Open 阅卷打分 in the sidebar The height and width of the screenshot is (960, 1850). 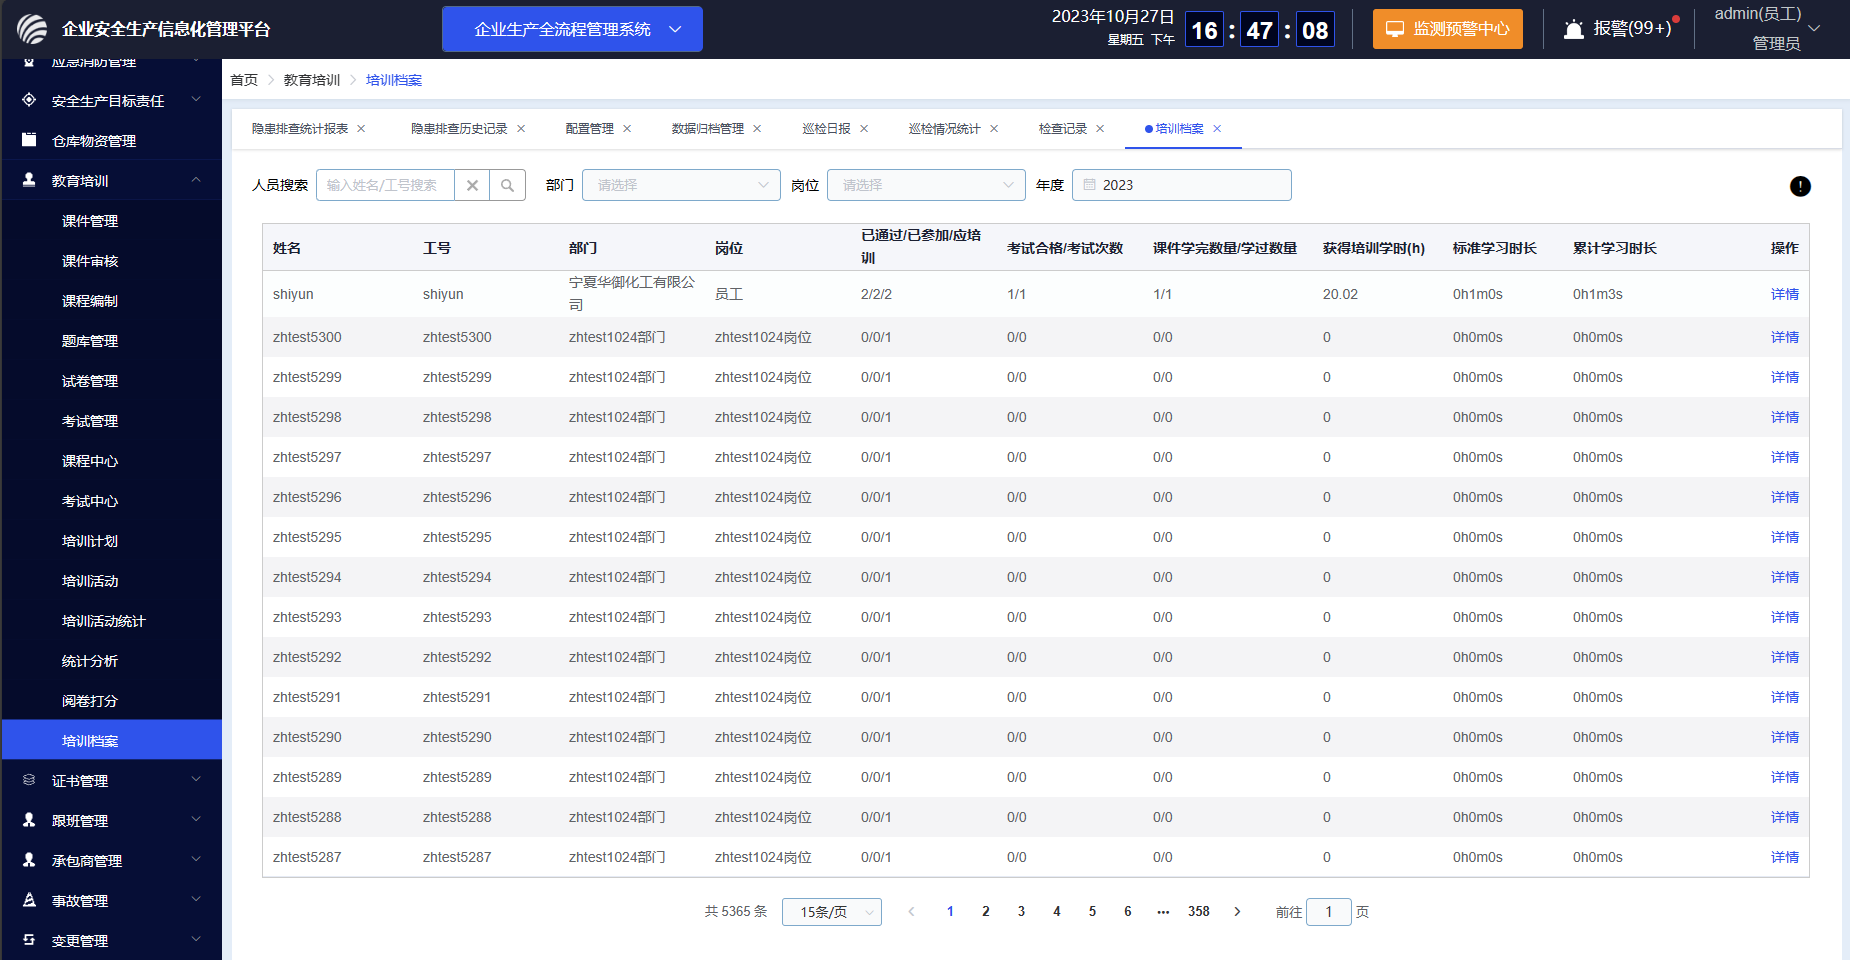click(x=90, y=701)
